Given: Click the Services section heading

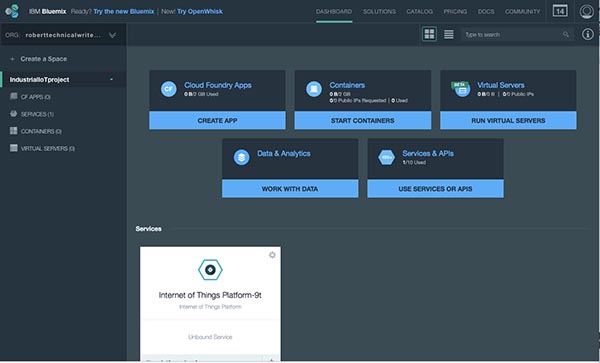Looking at the screenshot, I should click(148, 229).
